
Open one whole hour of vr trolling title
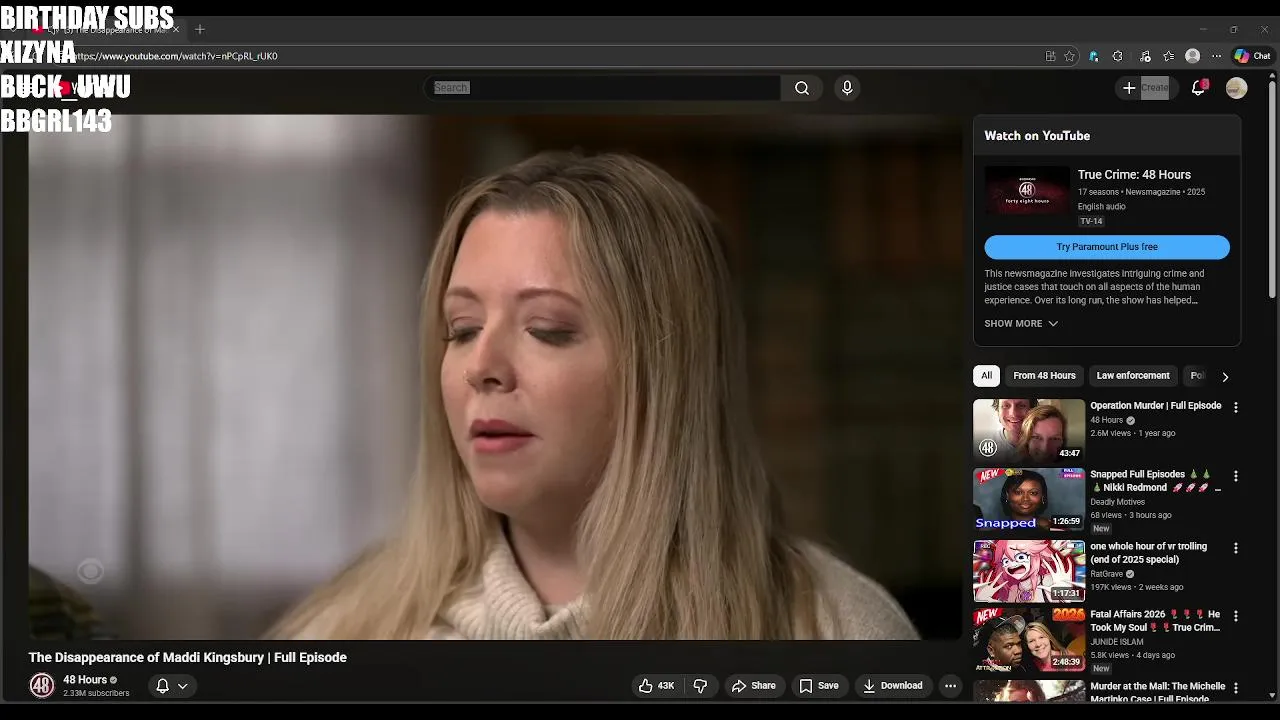point(1148,553)
